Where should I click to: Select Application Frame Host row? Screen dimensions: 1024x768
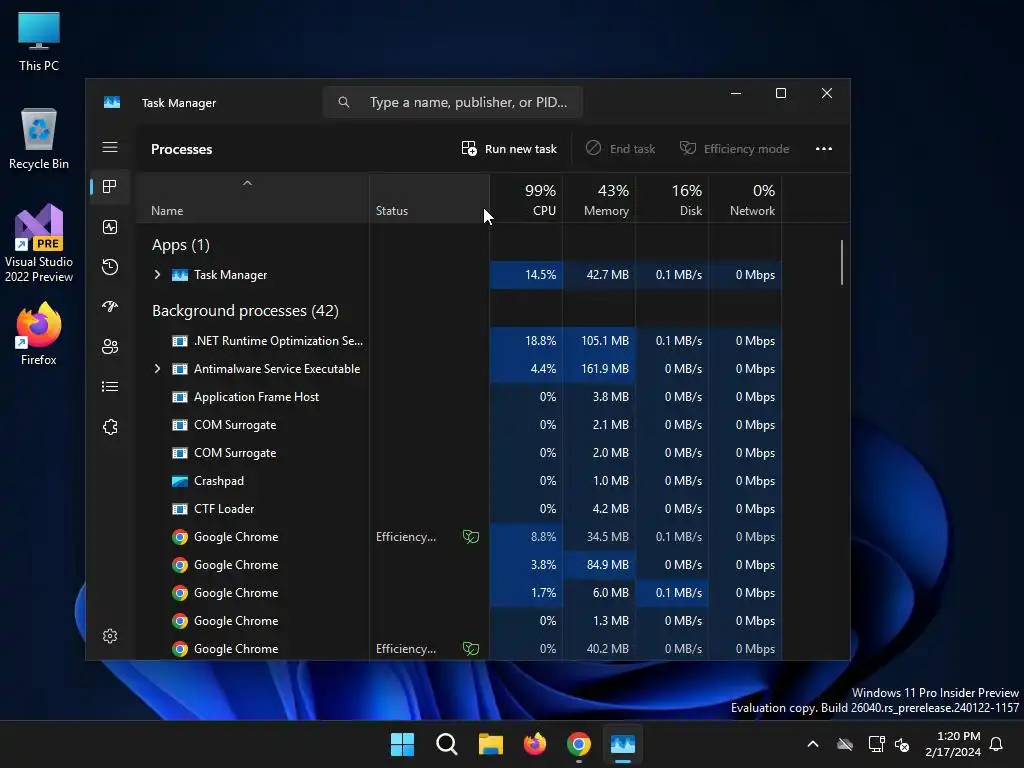pyautogui.click(x=459, y=397)
